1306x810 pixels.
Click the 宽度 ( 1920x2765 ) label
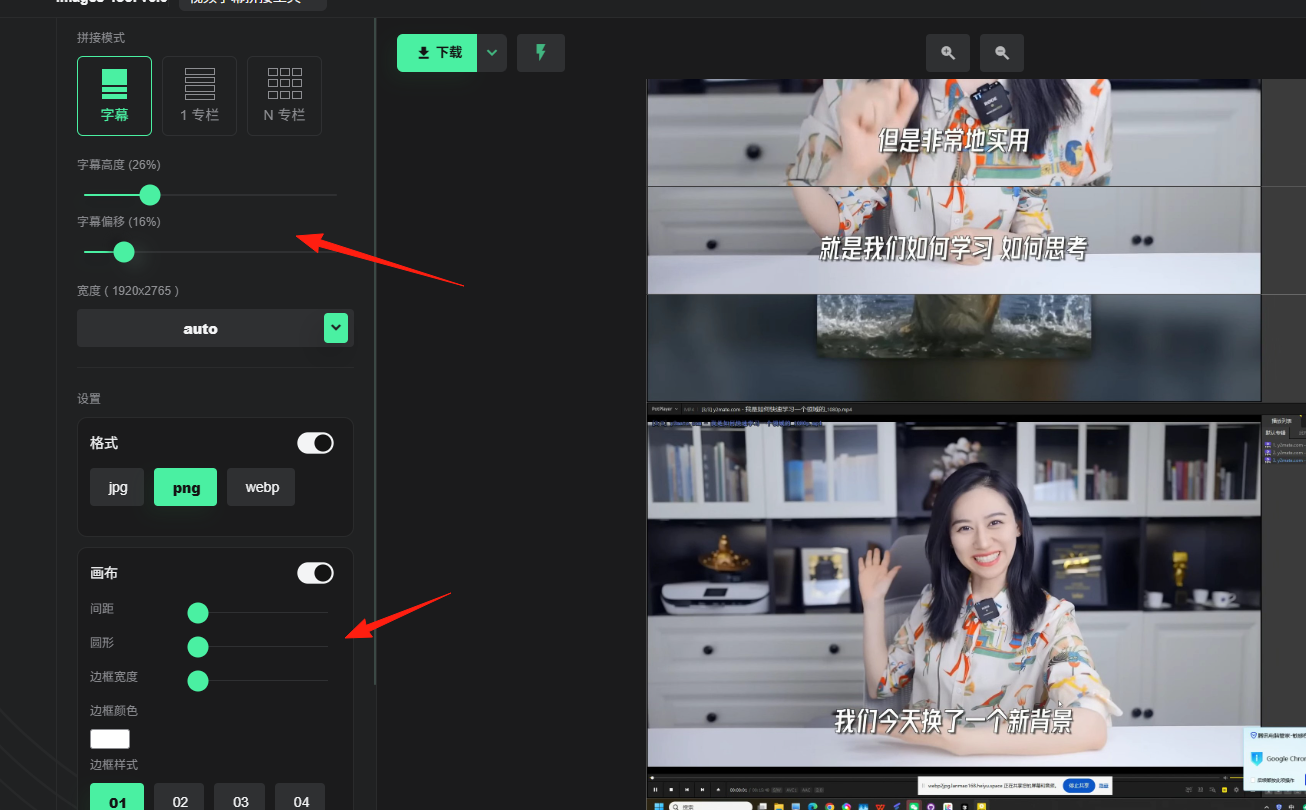[x=128, y=291]
